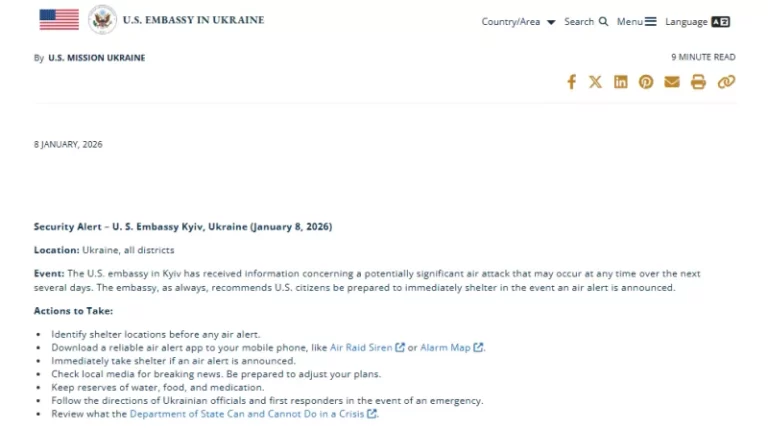Click the Pinterest share icon
The image size is (768, 428).
[646, 82]
